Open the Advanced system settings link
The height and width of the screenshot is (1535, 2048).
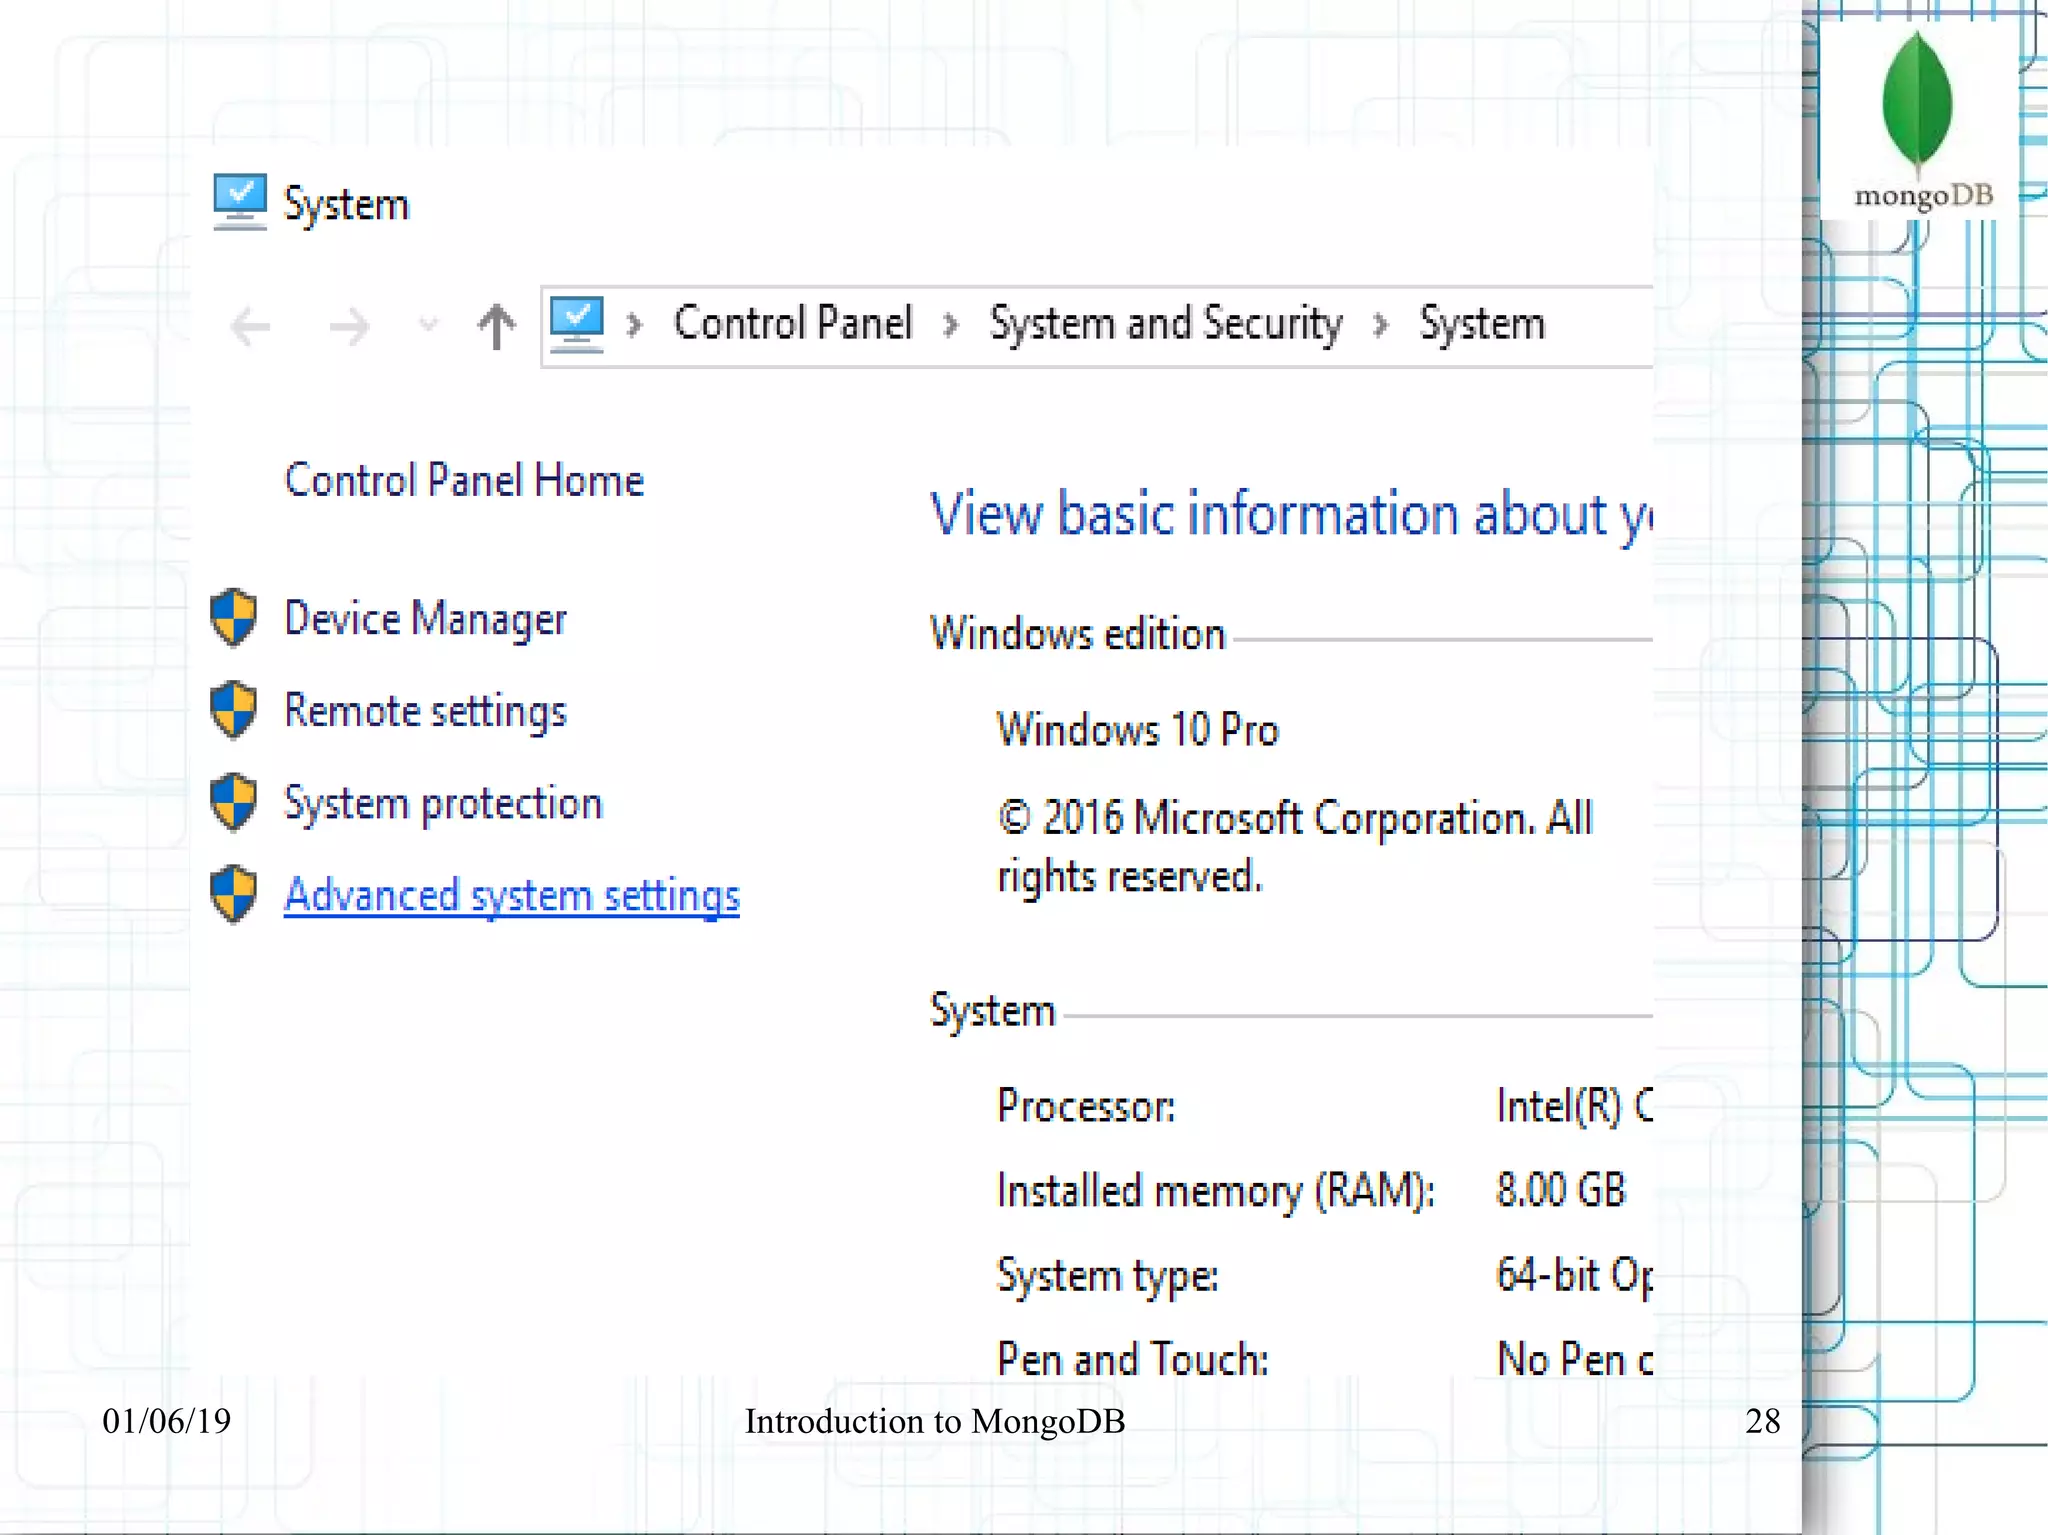click(x=511, y=894)
